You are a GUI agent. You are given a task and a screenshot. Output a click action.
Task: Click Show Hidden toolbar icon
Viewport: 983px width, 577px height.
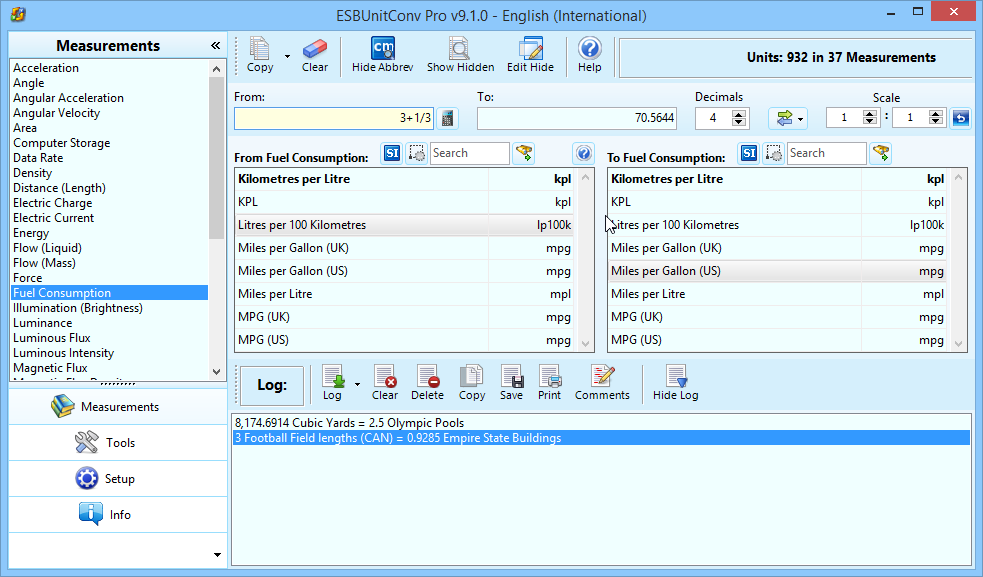460,55
